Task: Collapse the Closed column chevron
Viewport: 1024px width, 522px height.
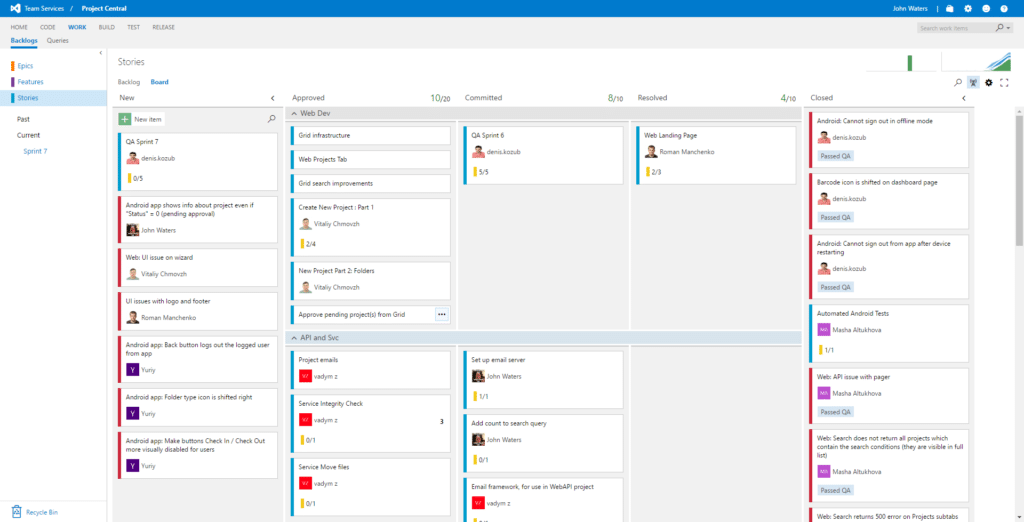Action: click(964, 98)
